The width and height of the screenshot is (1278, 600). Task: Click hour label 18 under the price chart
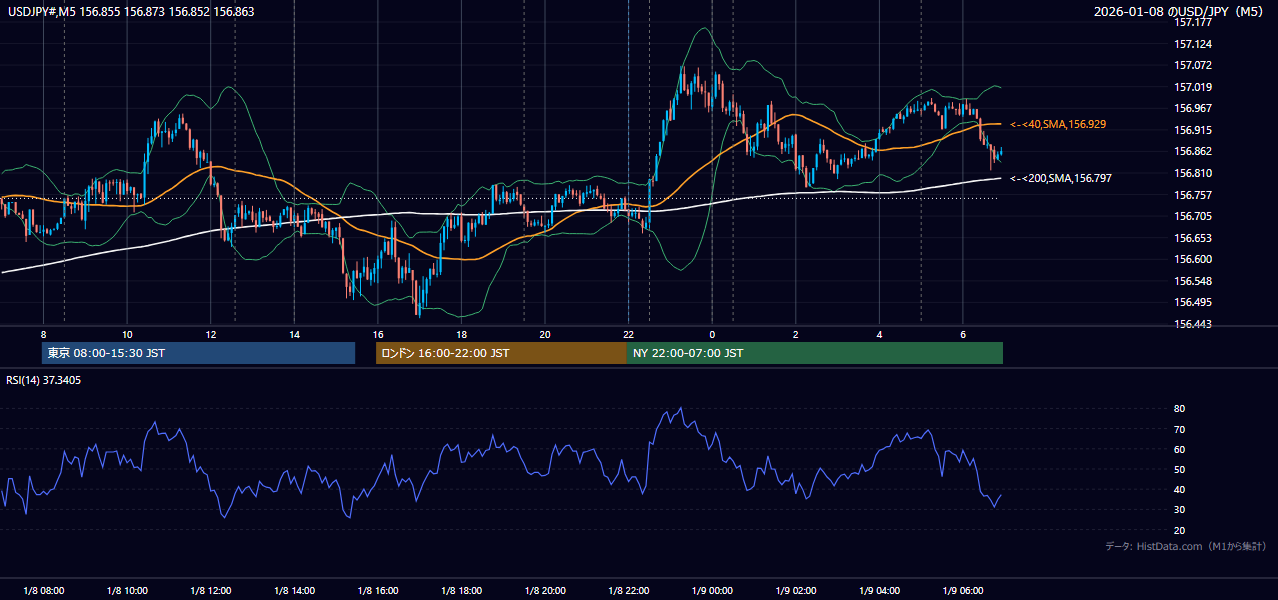click(x=461, y=334)
